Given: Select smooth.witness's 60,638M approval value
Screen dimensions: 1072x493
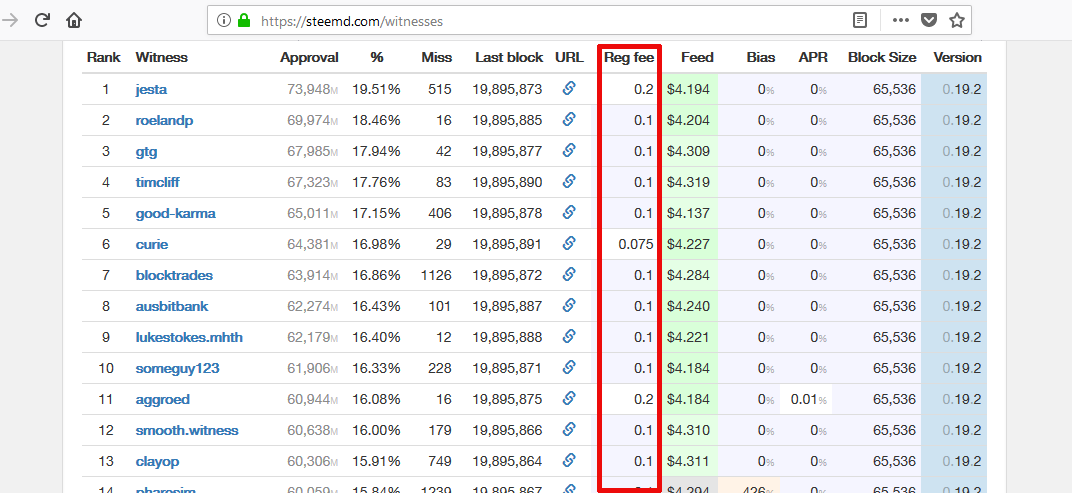Looking at the screenshot, I should [x=313, y=431].
